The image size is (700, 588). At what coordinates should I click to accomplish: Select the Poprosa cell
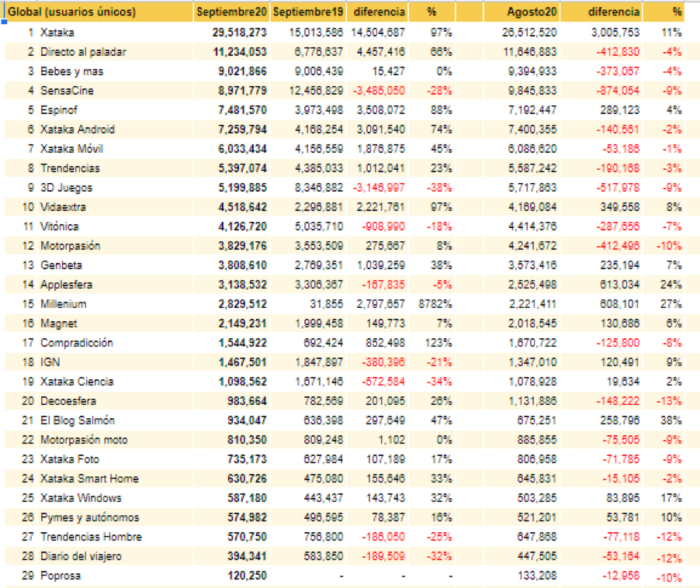click(x=60, y=575)
